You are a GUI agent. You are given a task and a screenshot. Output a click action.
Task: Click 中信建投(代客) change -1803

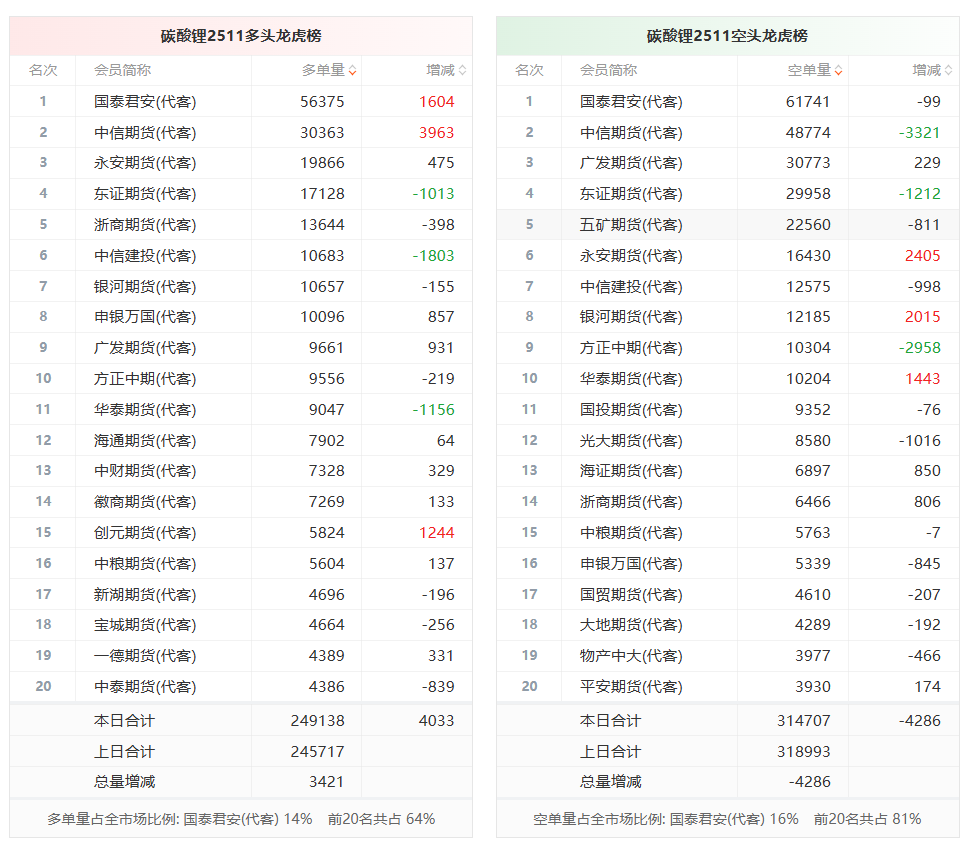434,256
